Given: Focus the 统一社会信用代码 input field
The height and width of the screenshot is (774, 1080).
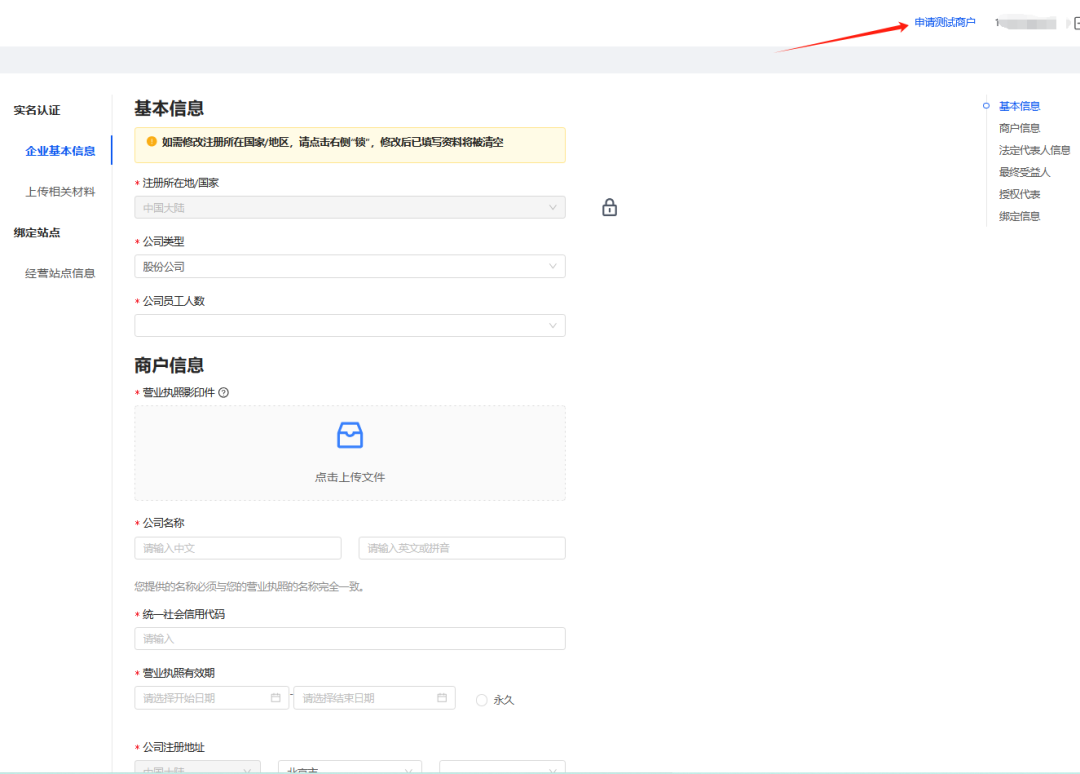Looking at the screenshot, I should tap(349, 638).
